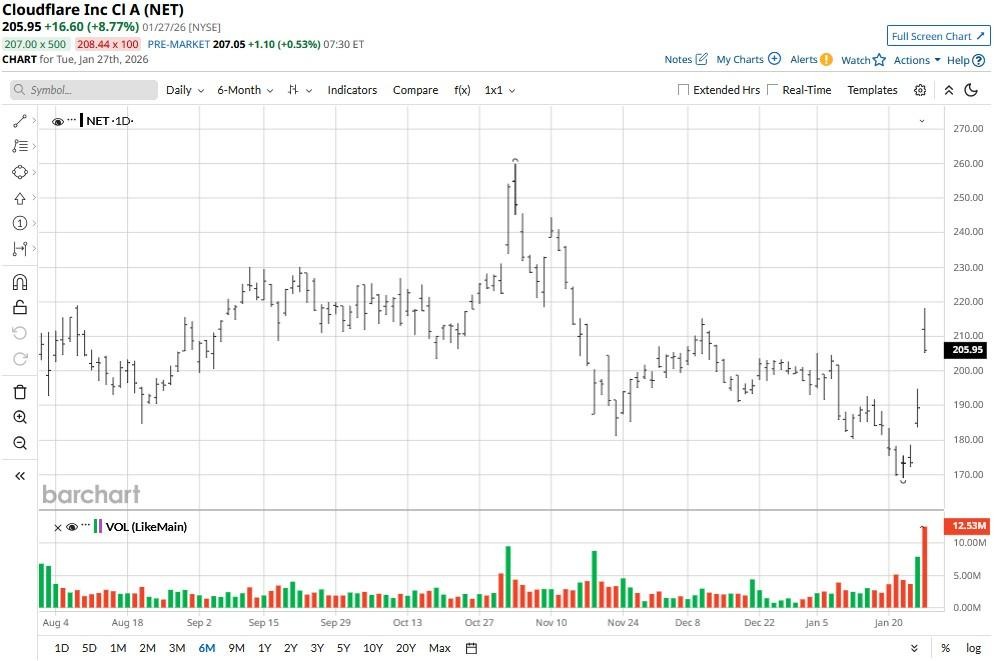
Task: Select the 9M range tab
Action: coord(236,648)
